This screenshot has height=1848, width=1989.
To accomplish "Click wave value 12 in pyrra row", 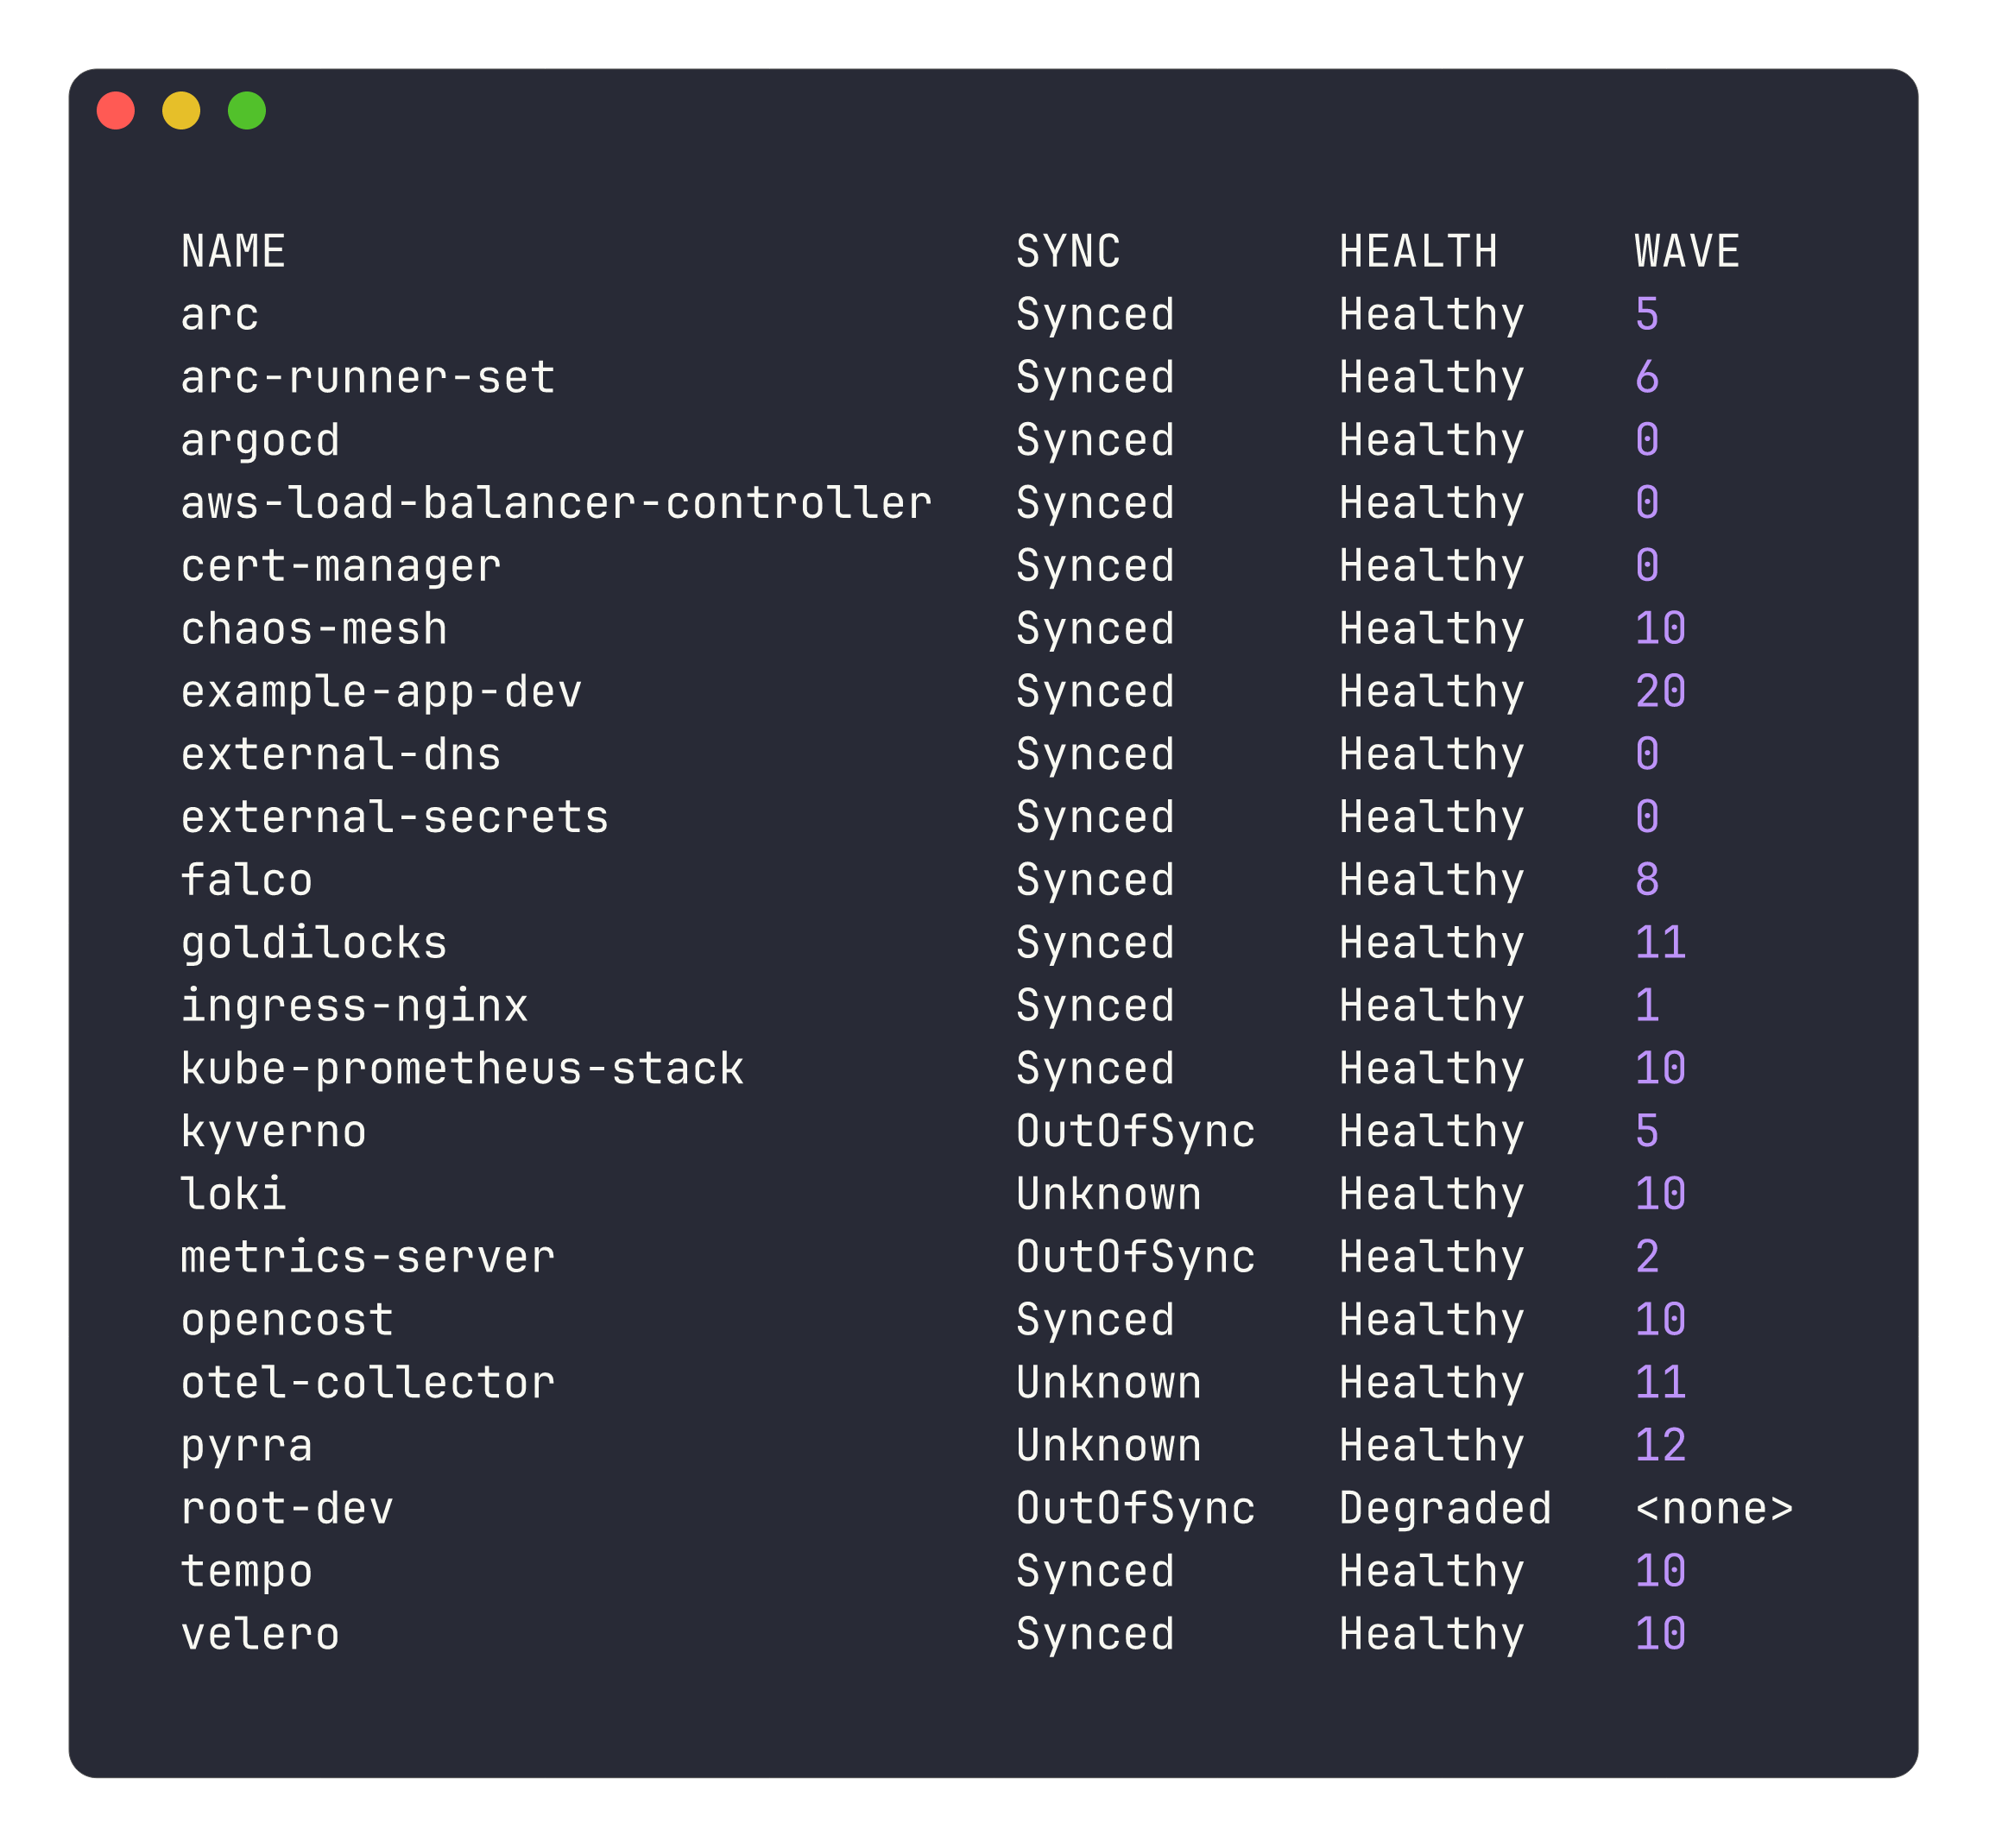I will 1660,1445.
